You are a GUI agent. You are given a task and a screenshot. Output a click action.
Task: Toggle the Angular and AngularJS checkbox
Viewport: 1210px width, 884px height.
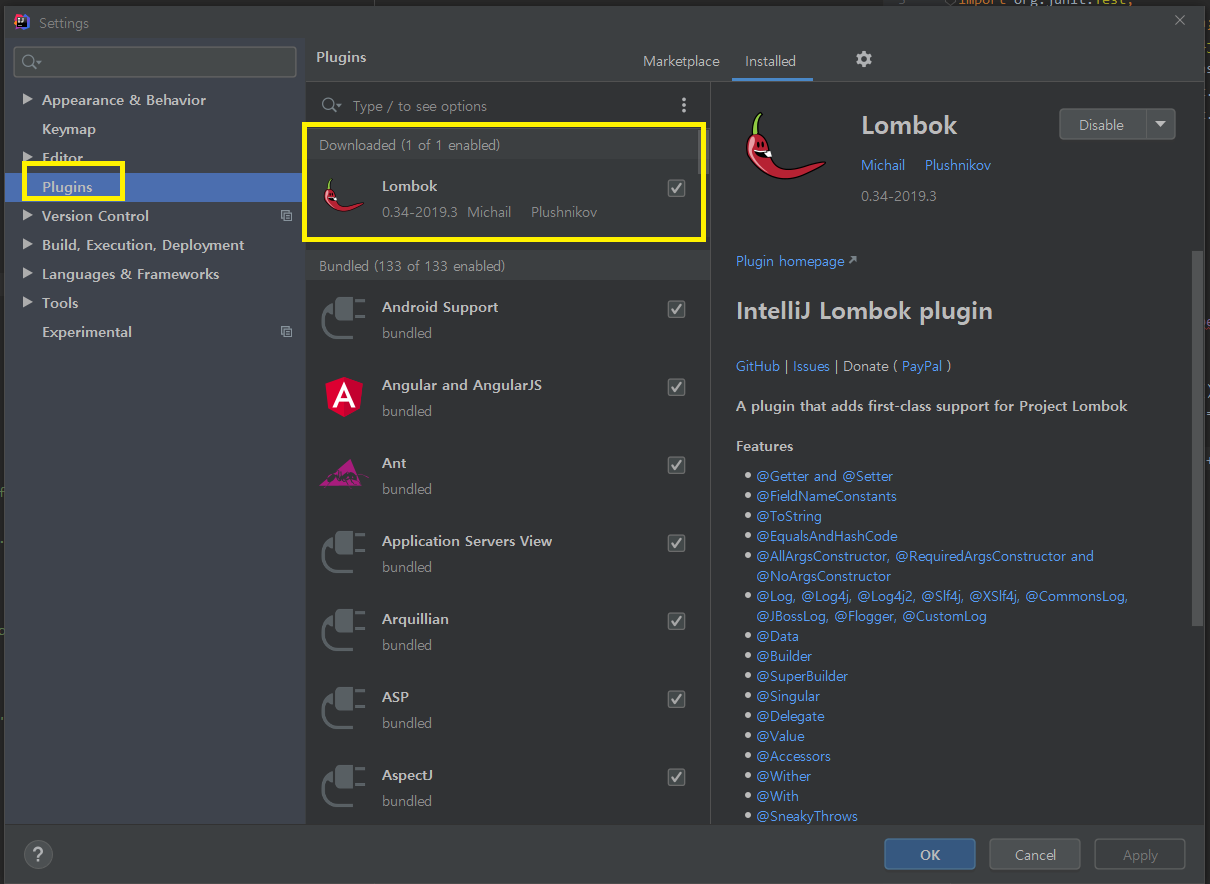[677, 387]
